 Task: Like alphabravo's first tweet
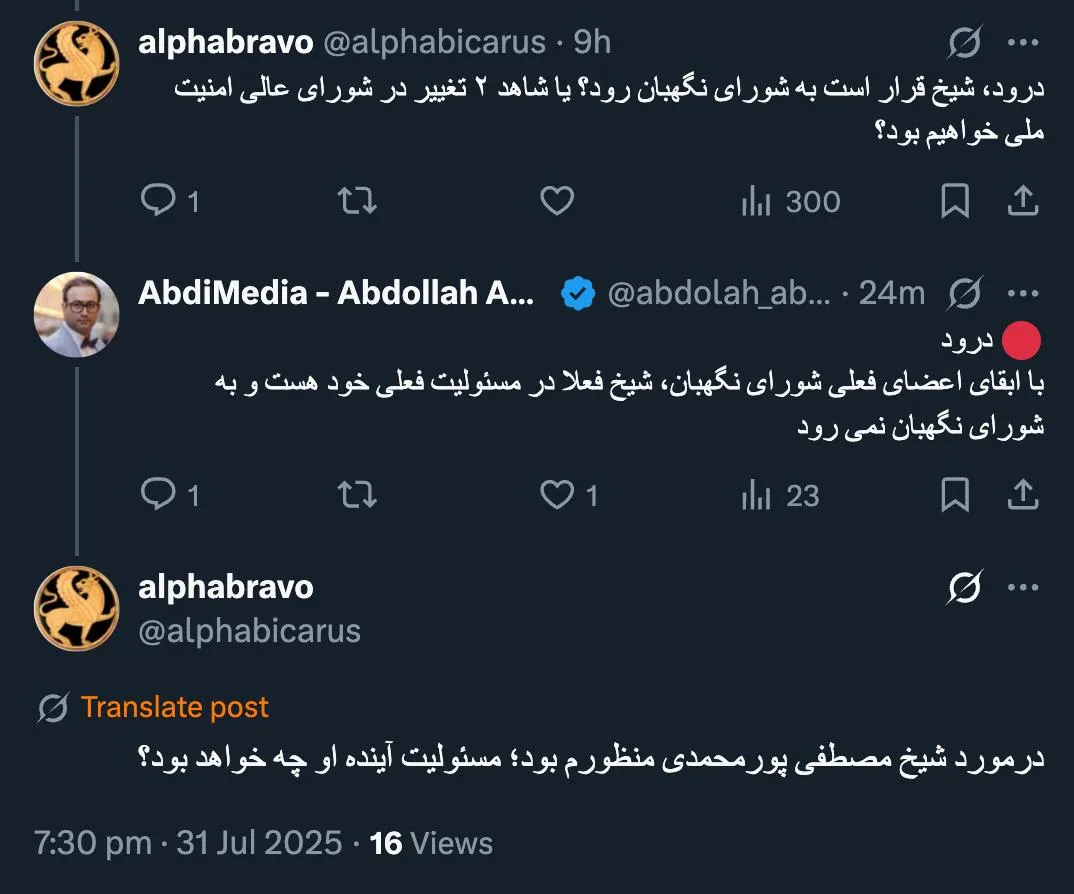(x=557, y=201)
